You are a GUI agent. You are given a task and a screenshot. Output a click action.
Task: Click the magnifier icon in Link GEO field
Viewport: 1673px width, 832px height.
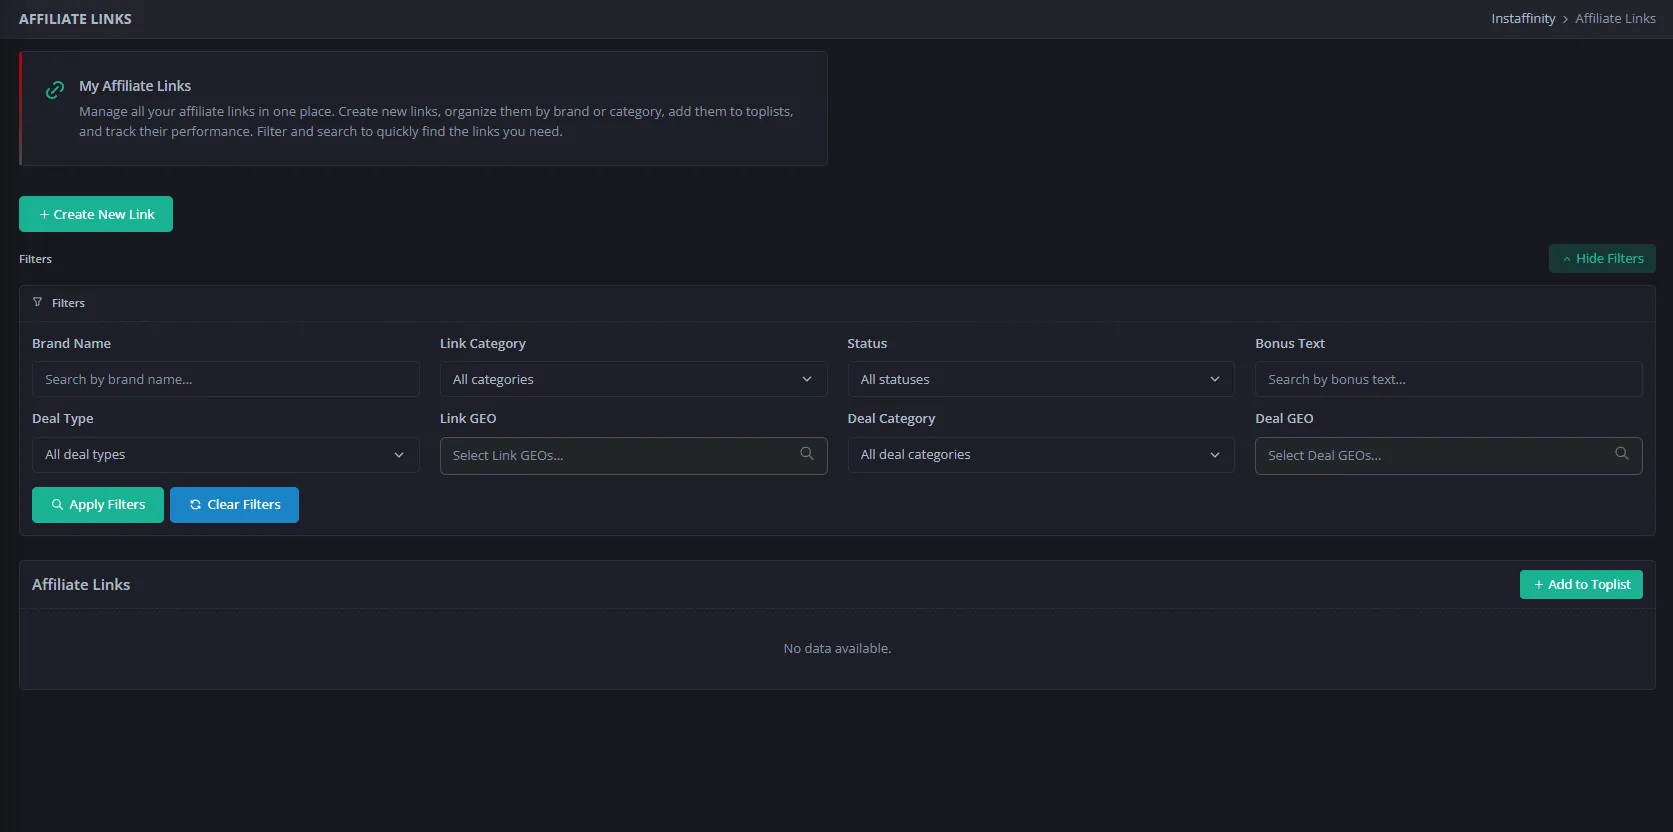click(807, 454)
